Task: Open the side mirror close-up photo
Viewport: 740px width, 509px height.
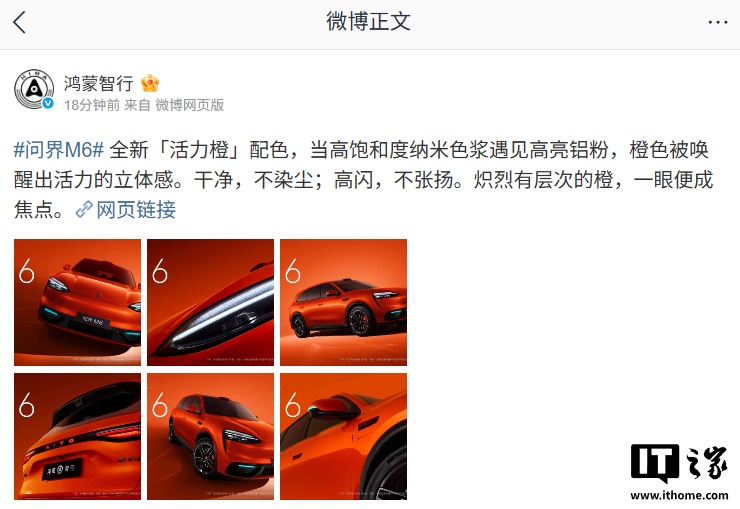Action: click(344, 436)
